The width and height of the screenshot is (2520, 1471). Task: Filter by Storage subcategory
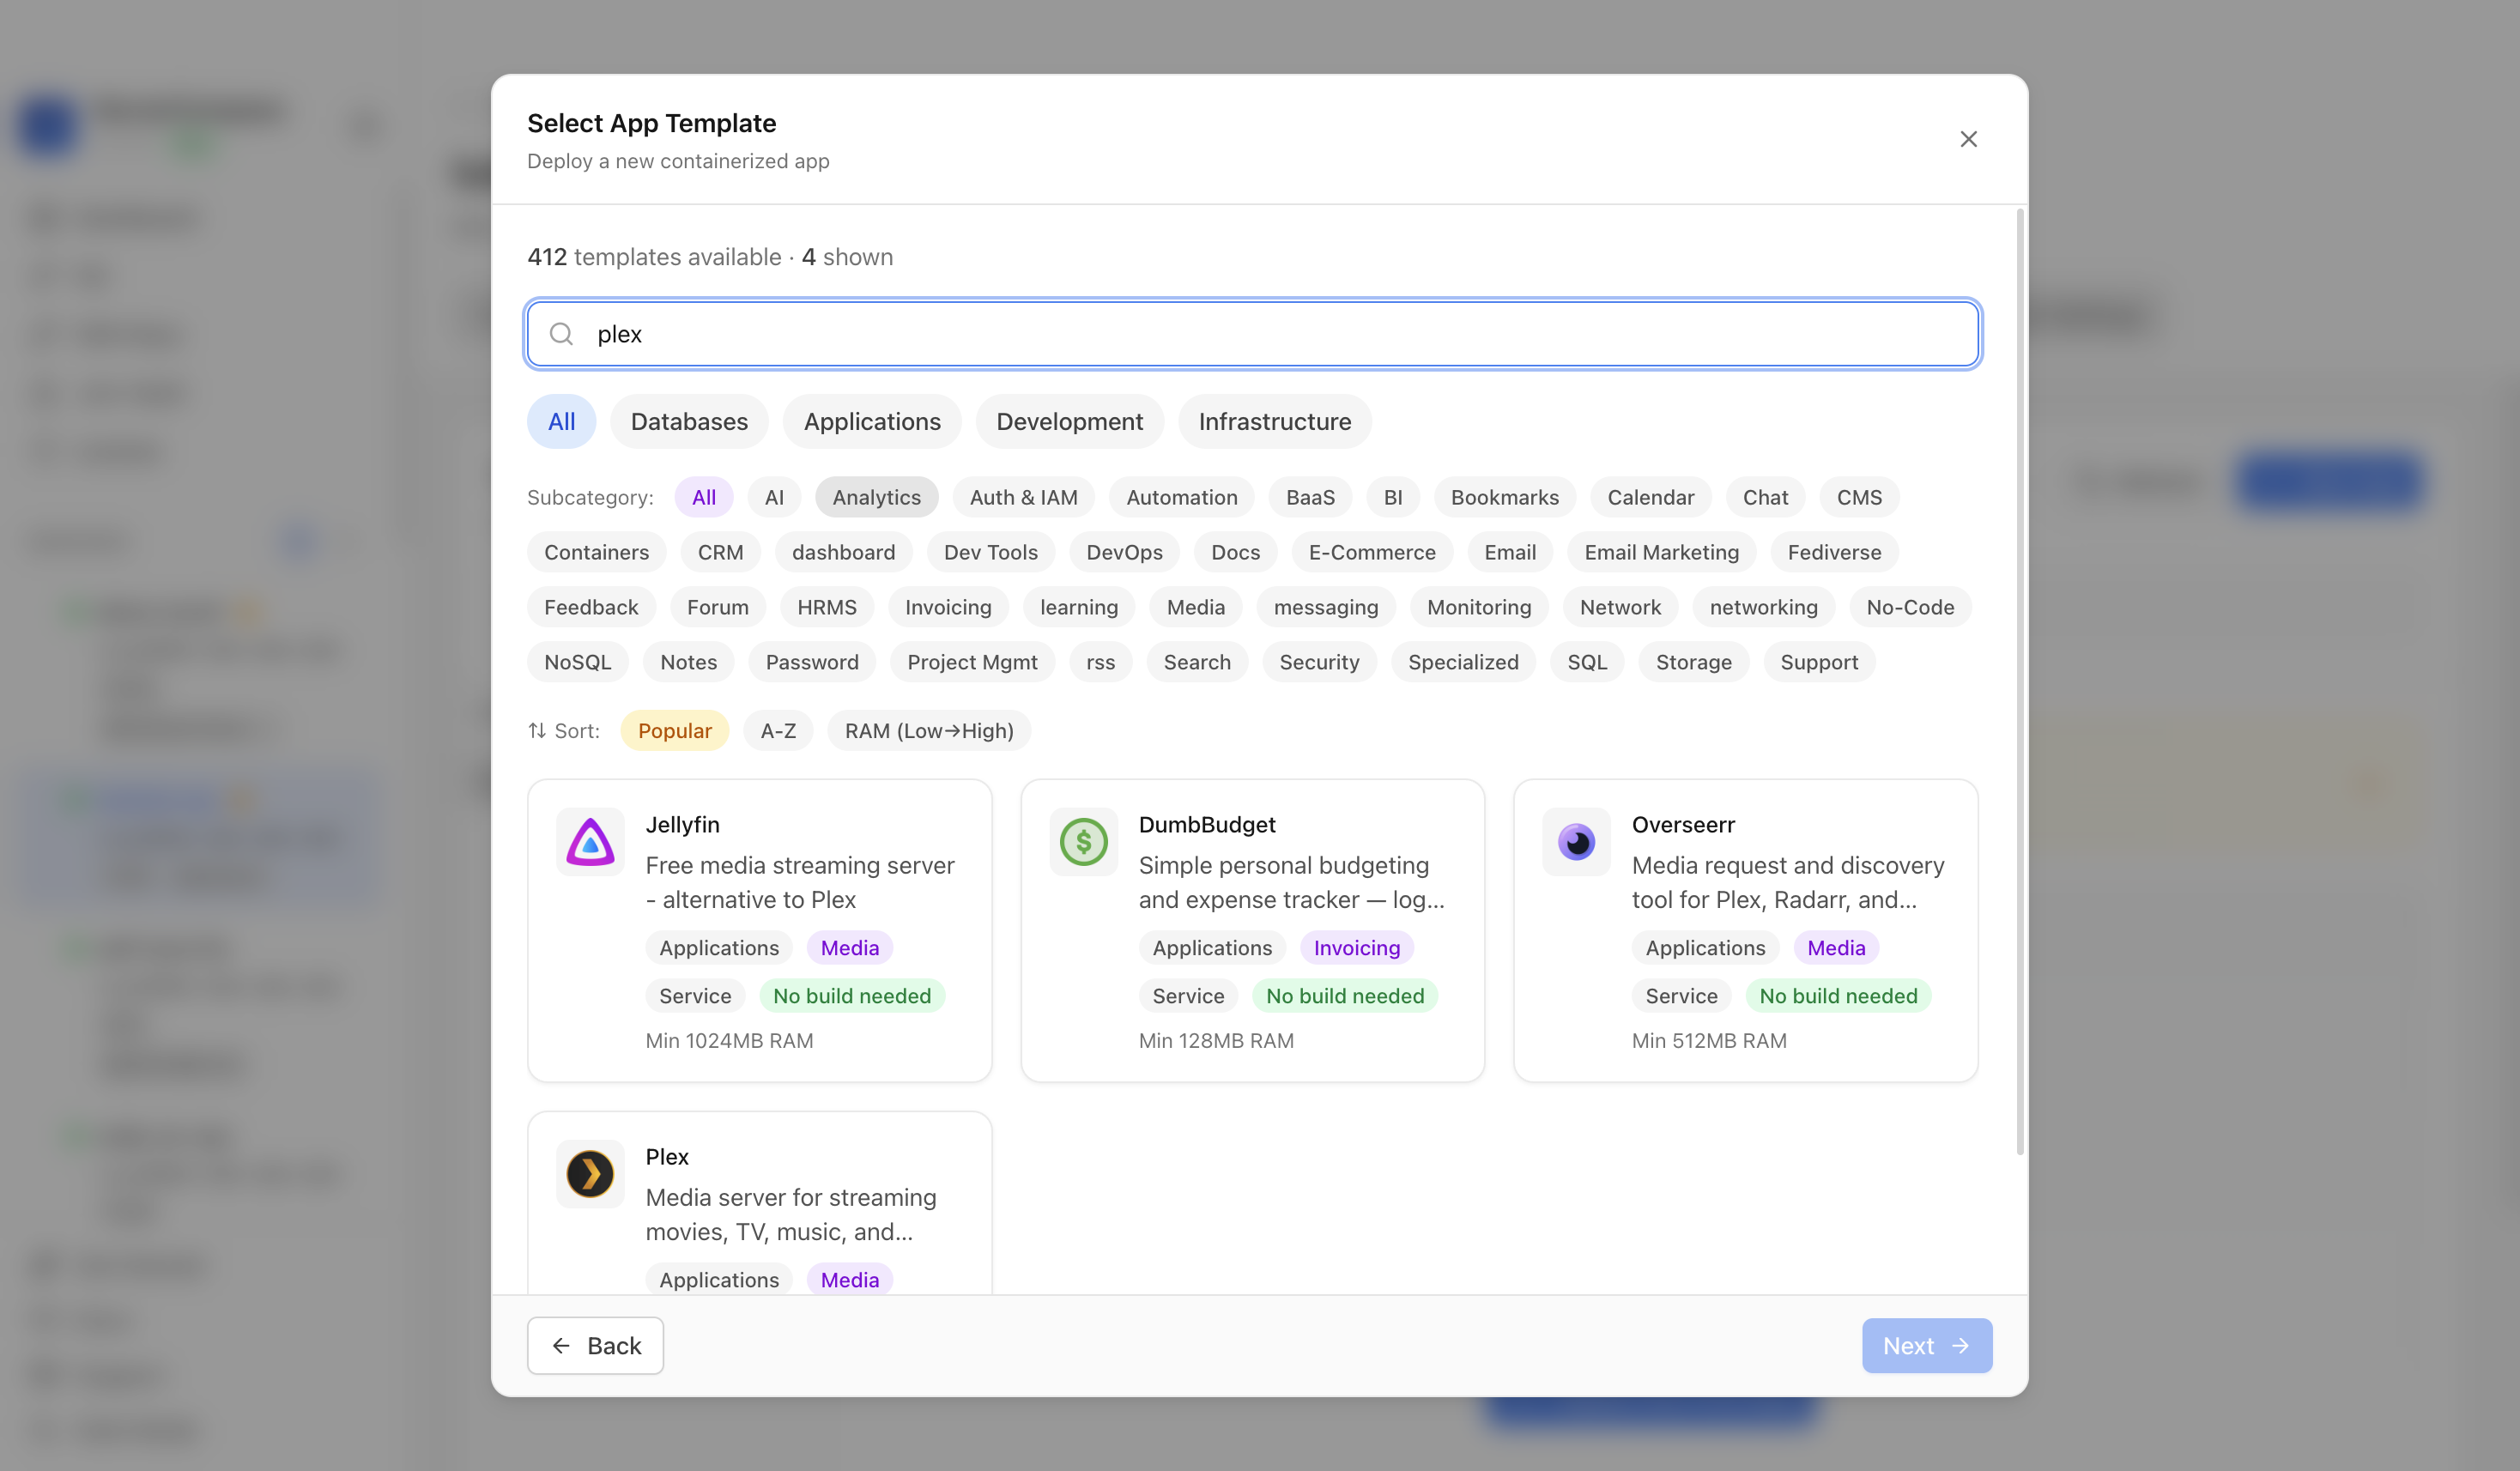tap(1693, 662)
